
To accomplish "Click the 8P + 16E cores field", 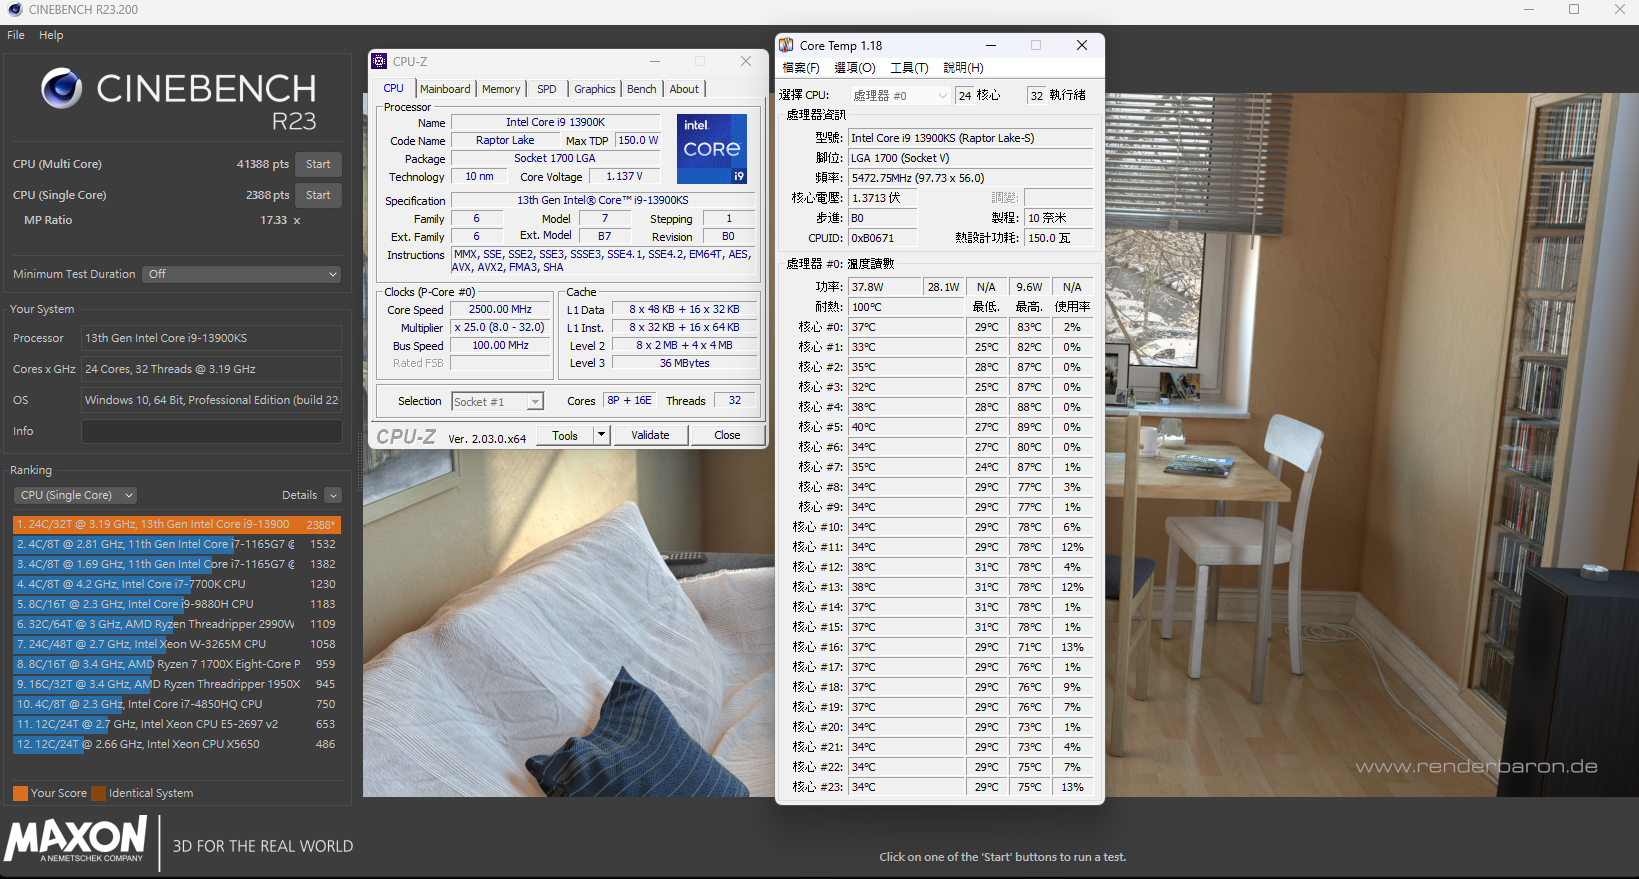I will coord(630,401).
